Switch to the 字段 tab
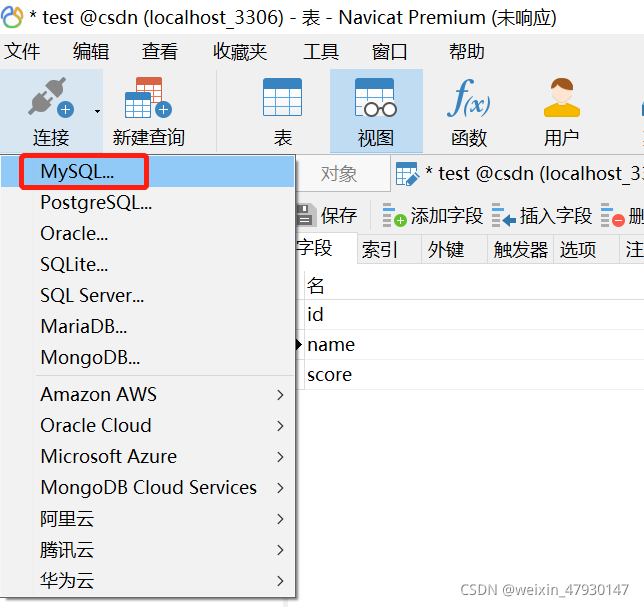 (x=326, y=248)
